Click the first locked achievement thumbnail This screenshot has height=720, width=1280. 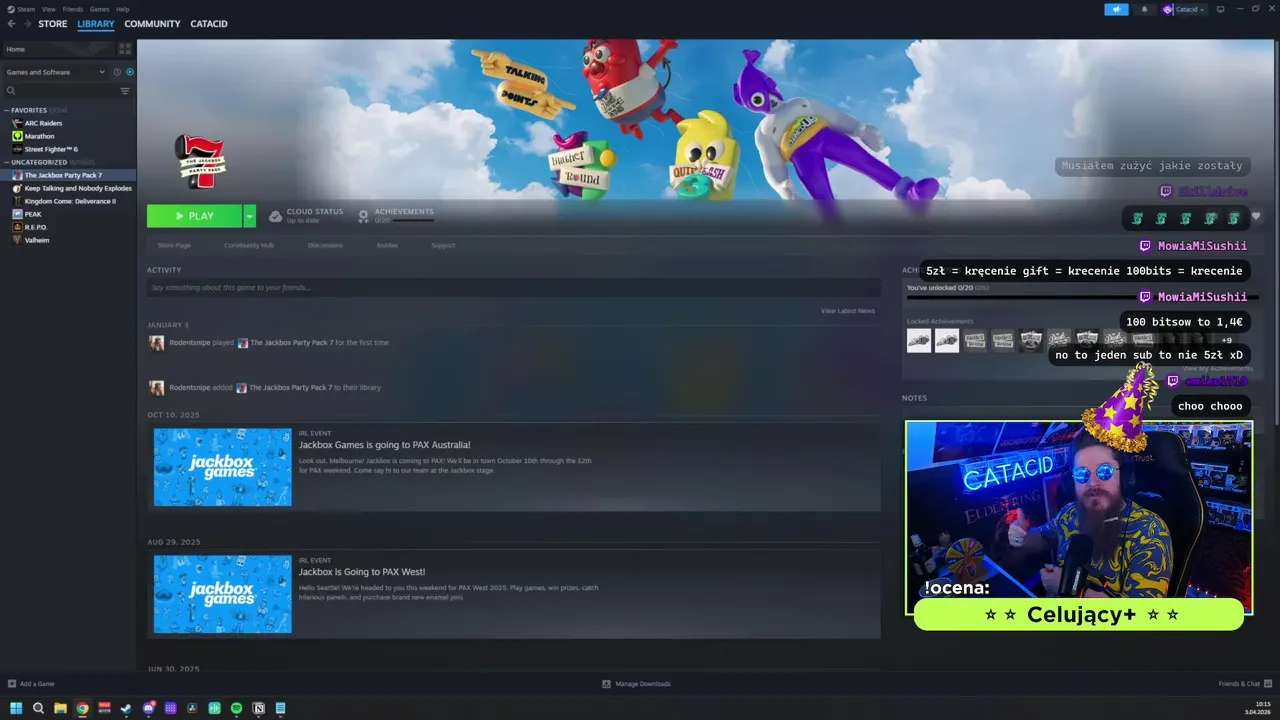[x=919, y=340]
